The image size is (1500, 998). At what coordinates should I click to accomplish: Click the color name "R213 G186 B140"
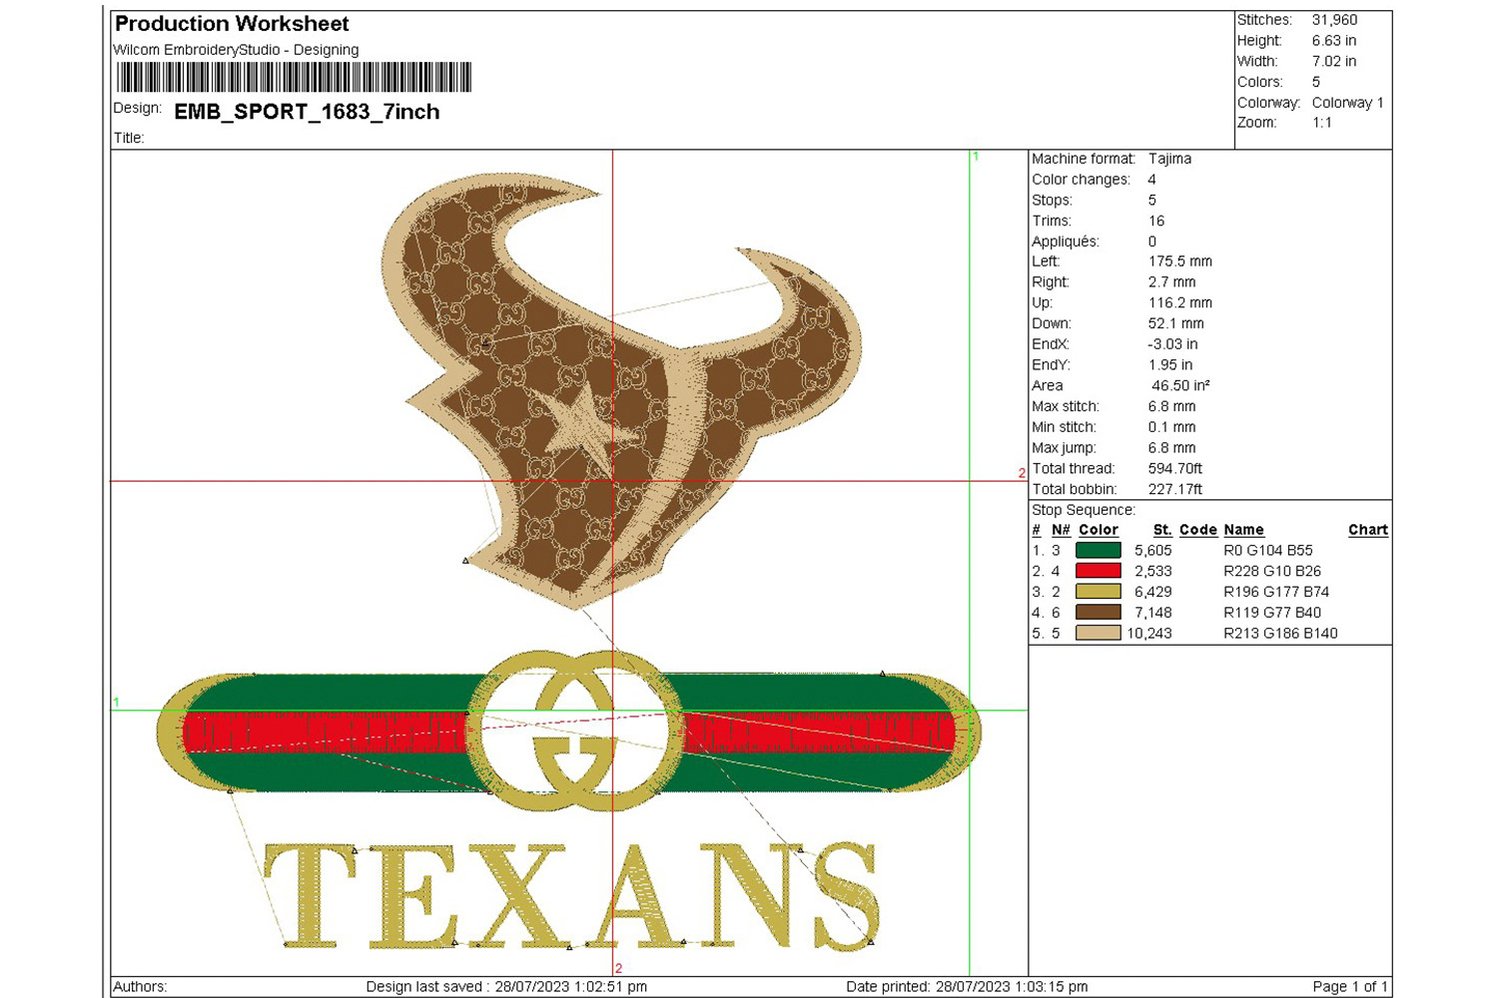[x=1281, y=633]
